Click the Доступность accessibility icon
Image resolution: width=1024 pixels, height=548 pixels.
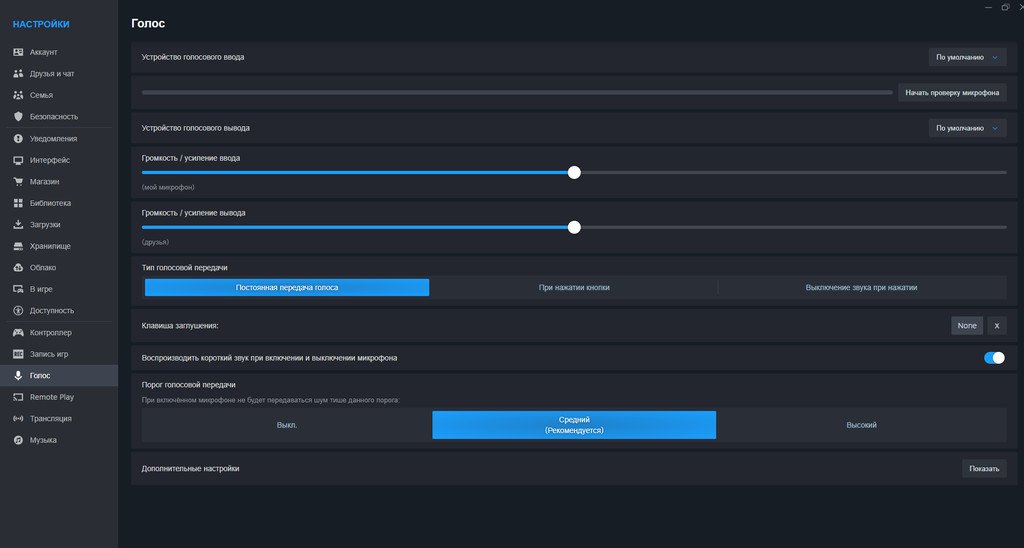(18, 311)
